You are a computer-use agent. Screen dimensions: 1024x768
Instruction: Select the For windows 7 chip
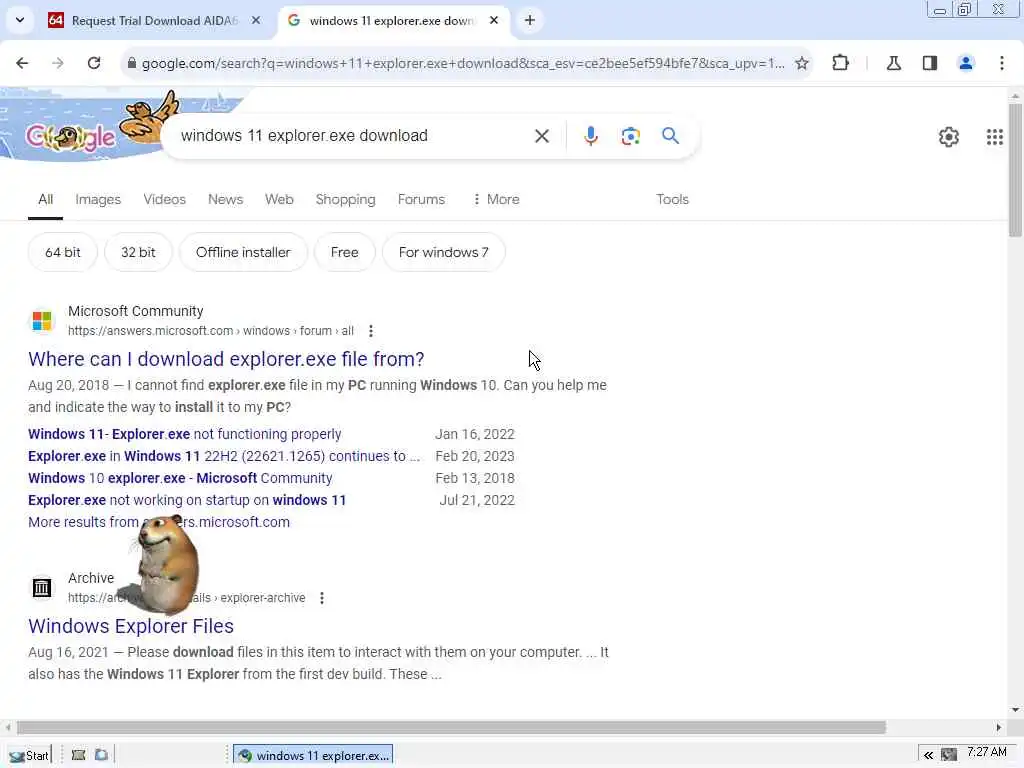tap(443, 252)
